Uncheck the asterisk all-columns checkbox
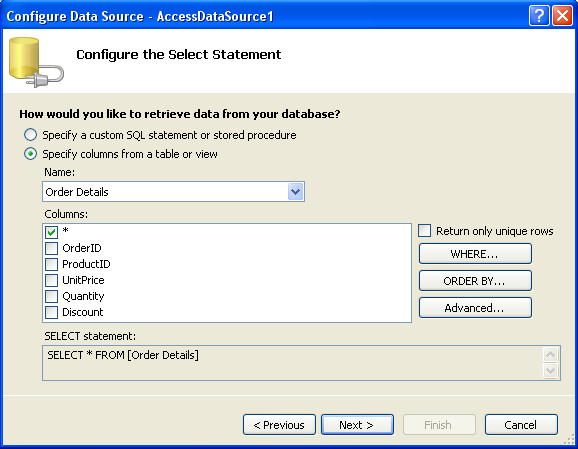 tap(52, 232)
